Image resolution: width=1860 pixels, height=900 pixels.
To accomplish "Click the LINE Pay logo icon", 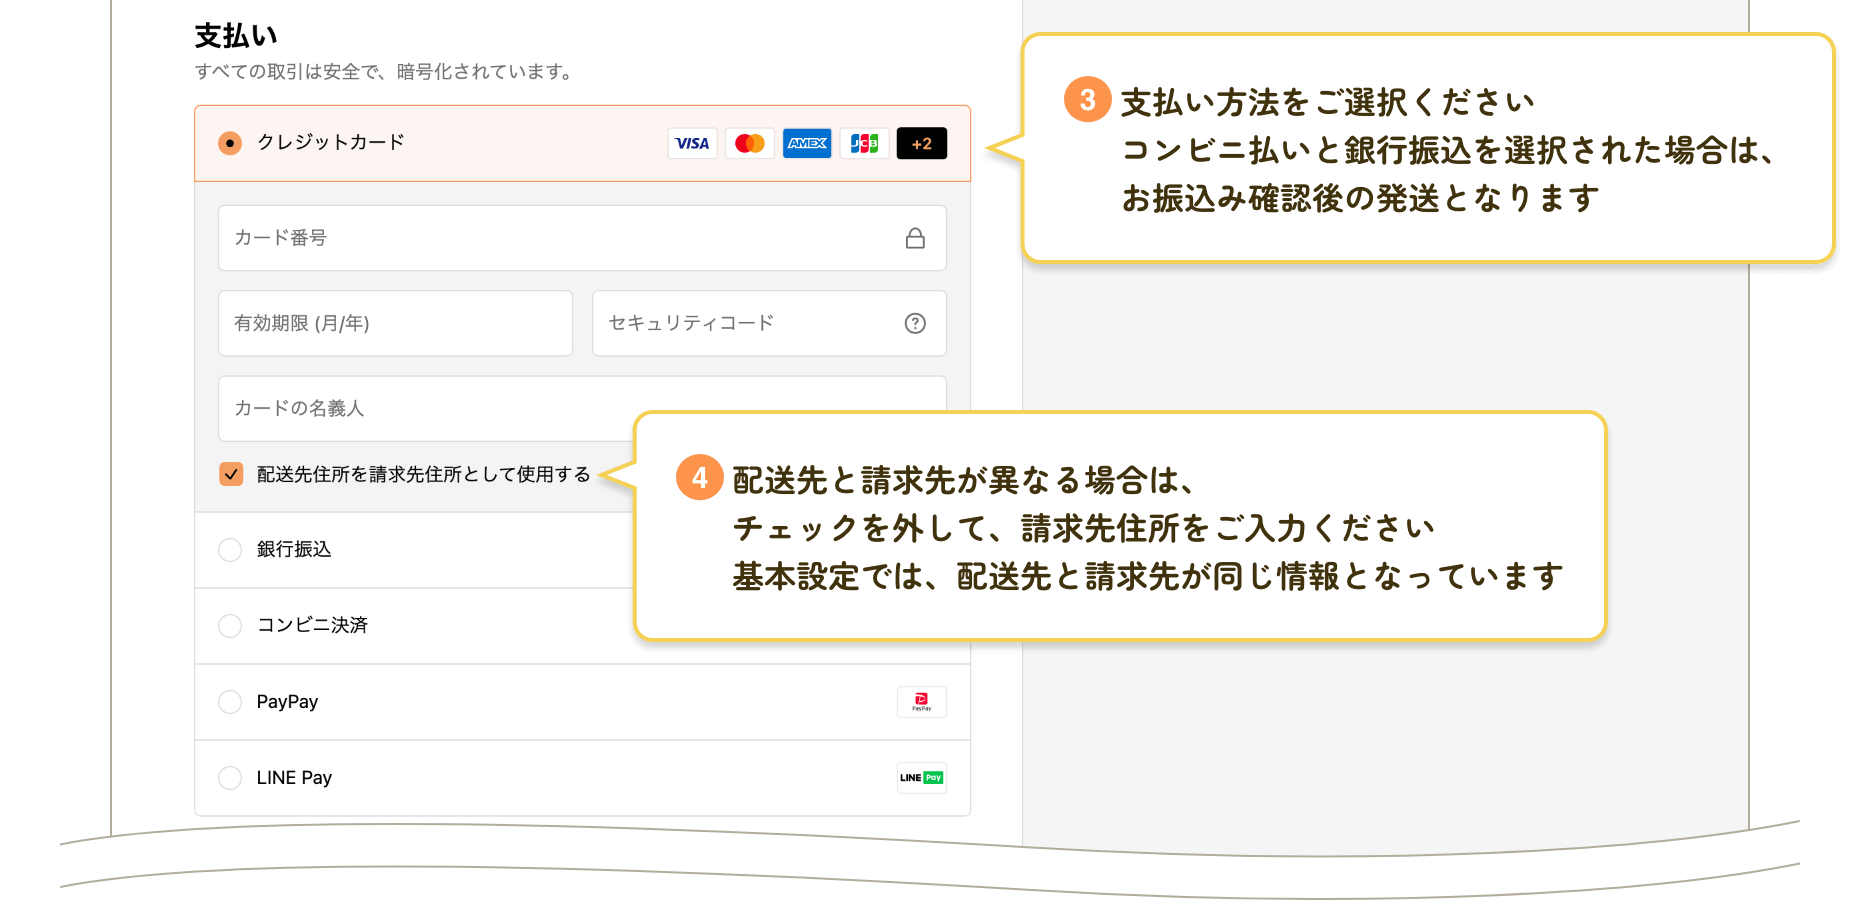I will tap(922, 778).
